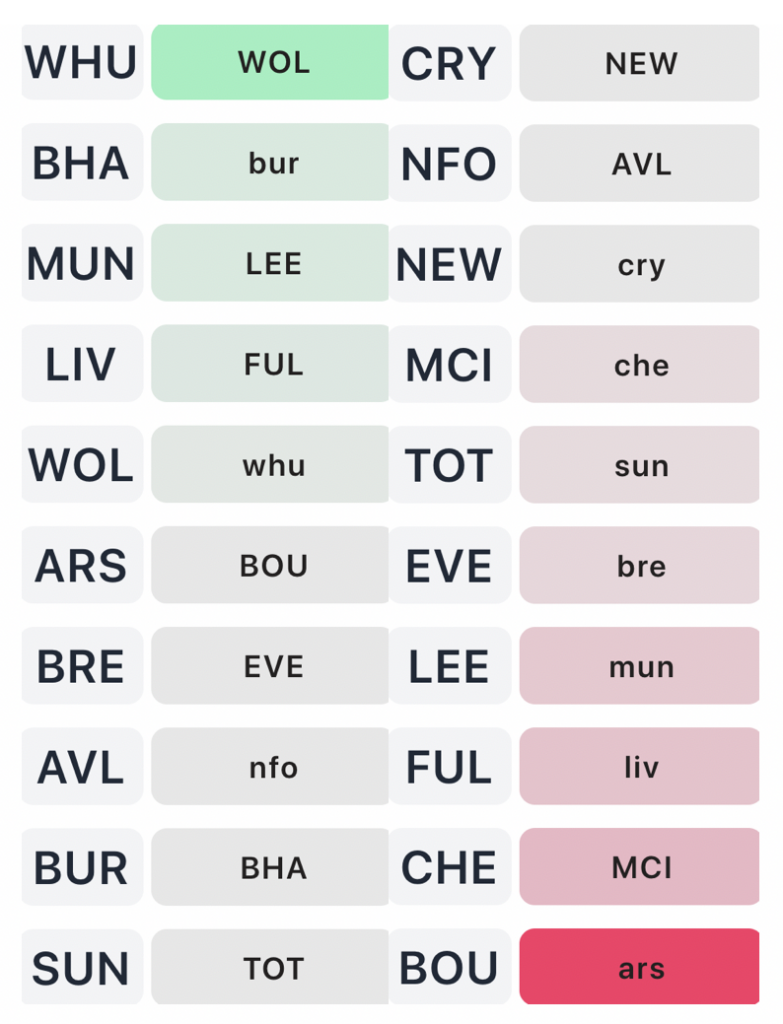
Task: Select the 'mun' fixture cell beside LEE
Action: coord(639,667)
